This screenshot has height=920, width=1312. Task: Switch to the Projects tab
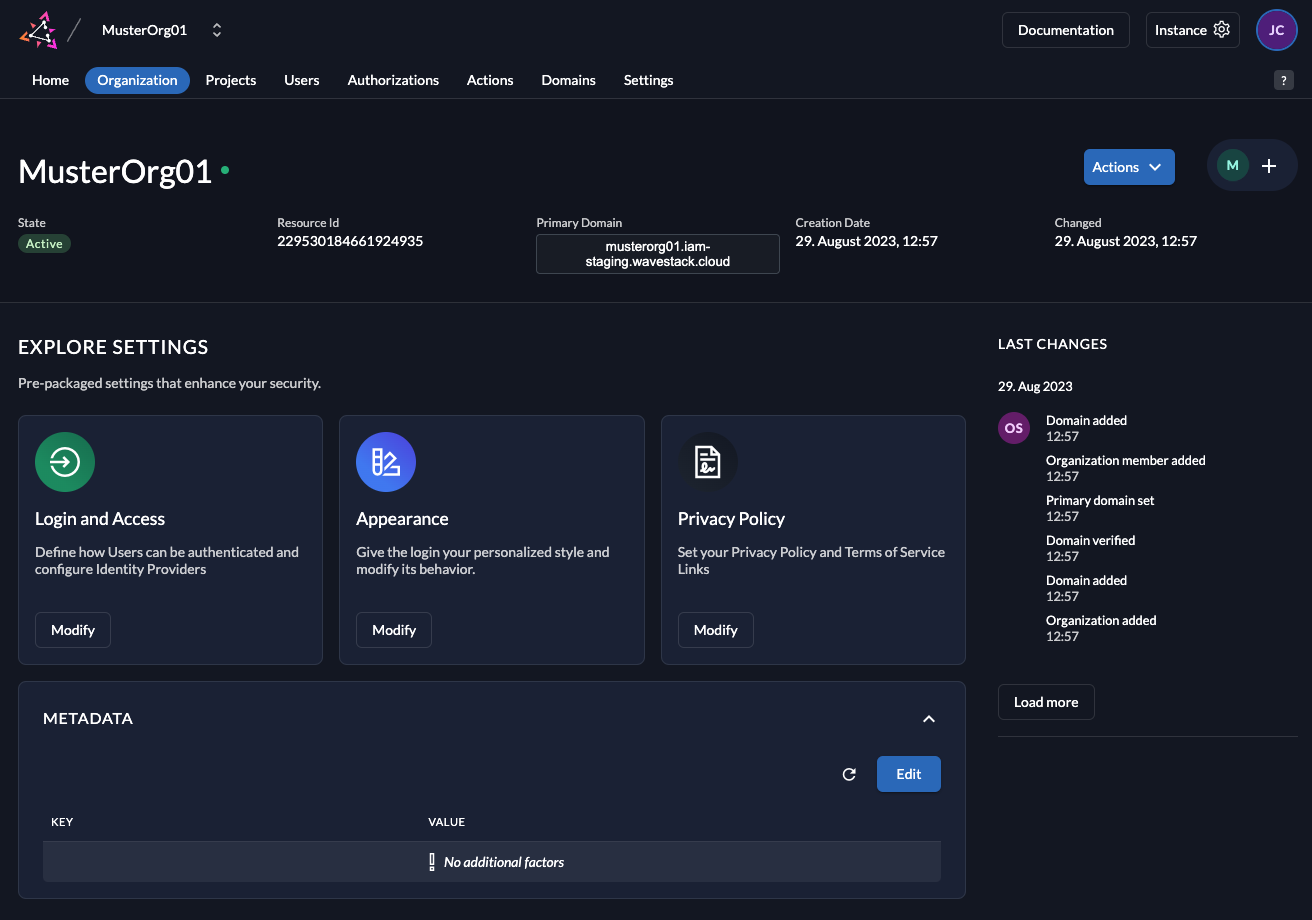[231, 80]
